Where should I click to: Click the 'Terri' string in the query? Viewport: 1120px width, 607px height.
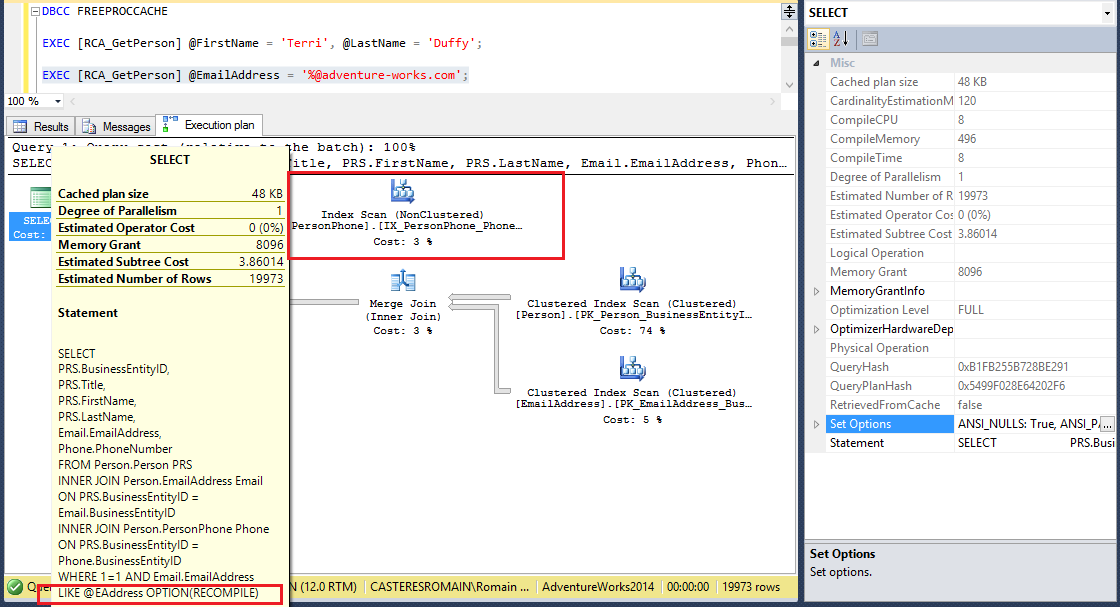click(x=305, y=44)
